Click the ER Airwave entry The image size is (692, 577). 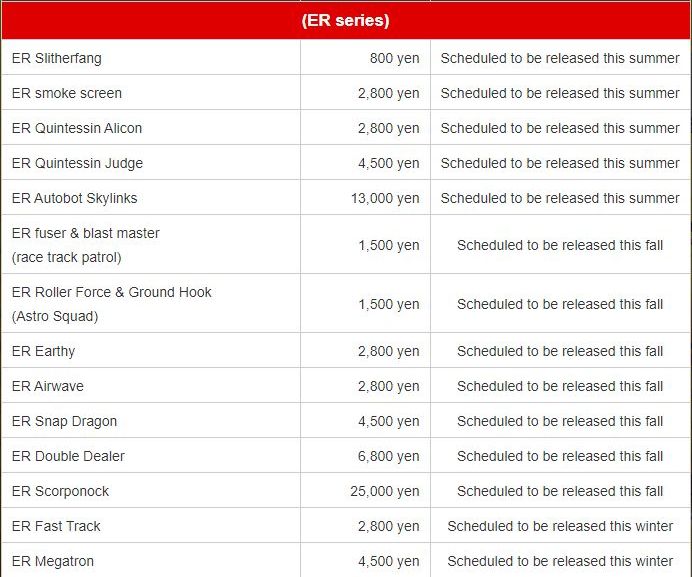48,386
